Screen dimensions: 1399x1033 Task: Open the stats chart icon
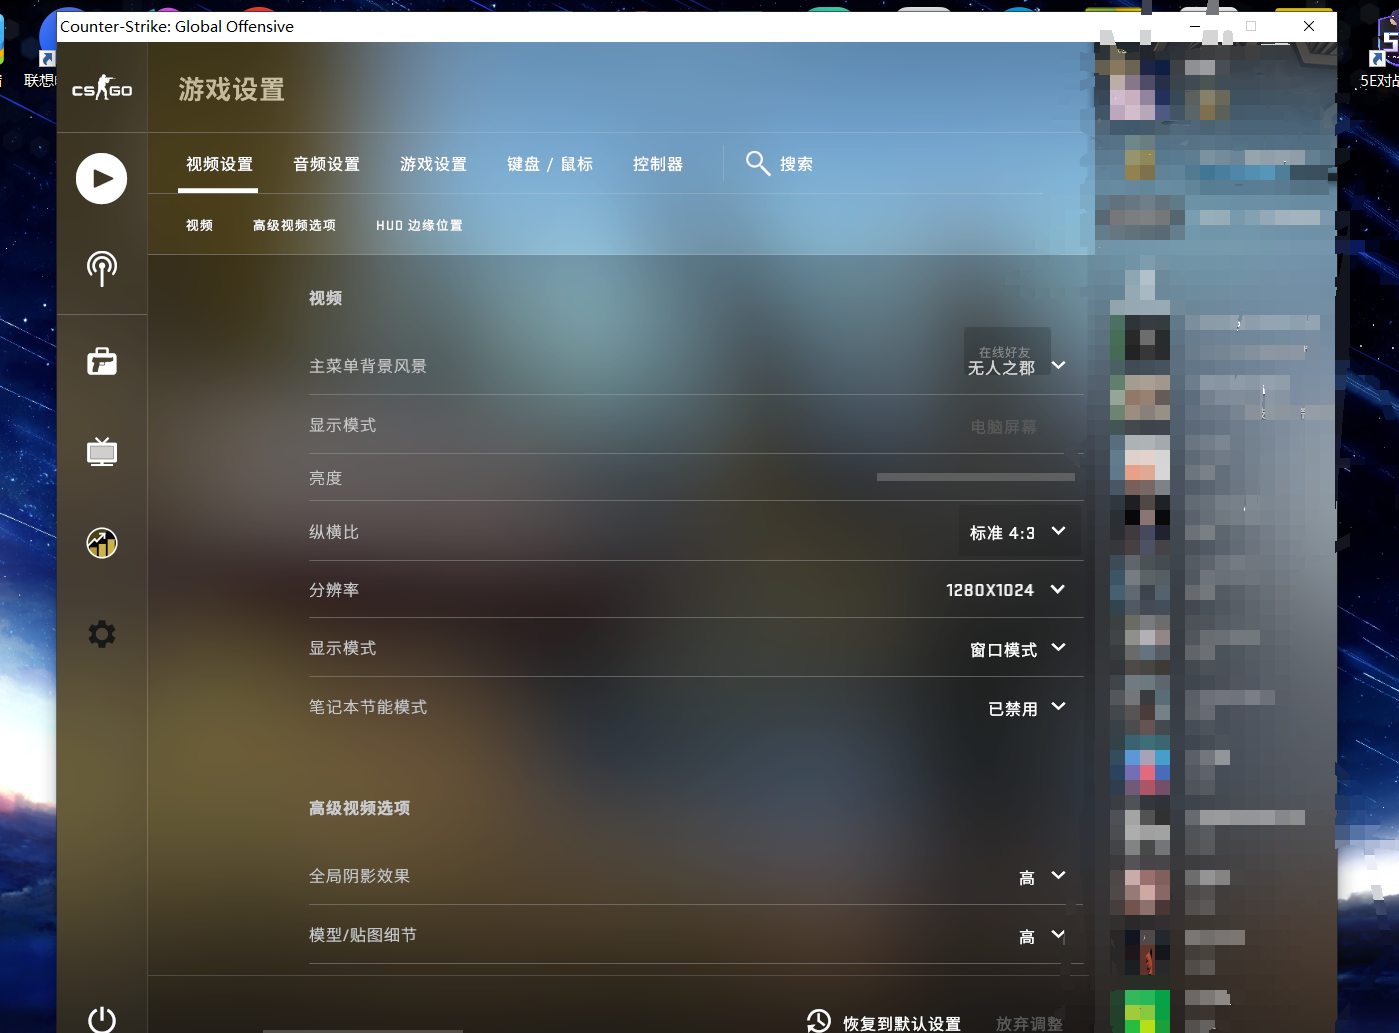pos(102,543)
